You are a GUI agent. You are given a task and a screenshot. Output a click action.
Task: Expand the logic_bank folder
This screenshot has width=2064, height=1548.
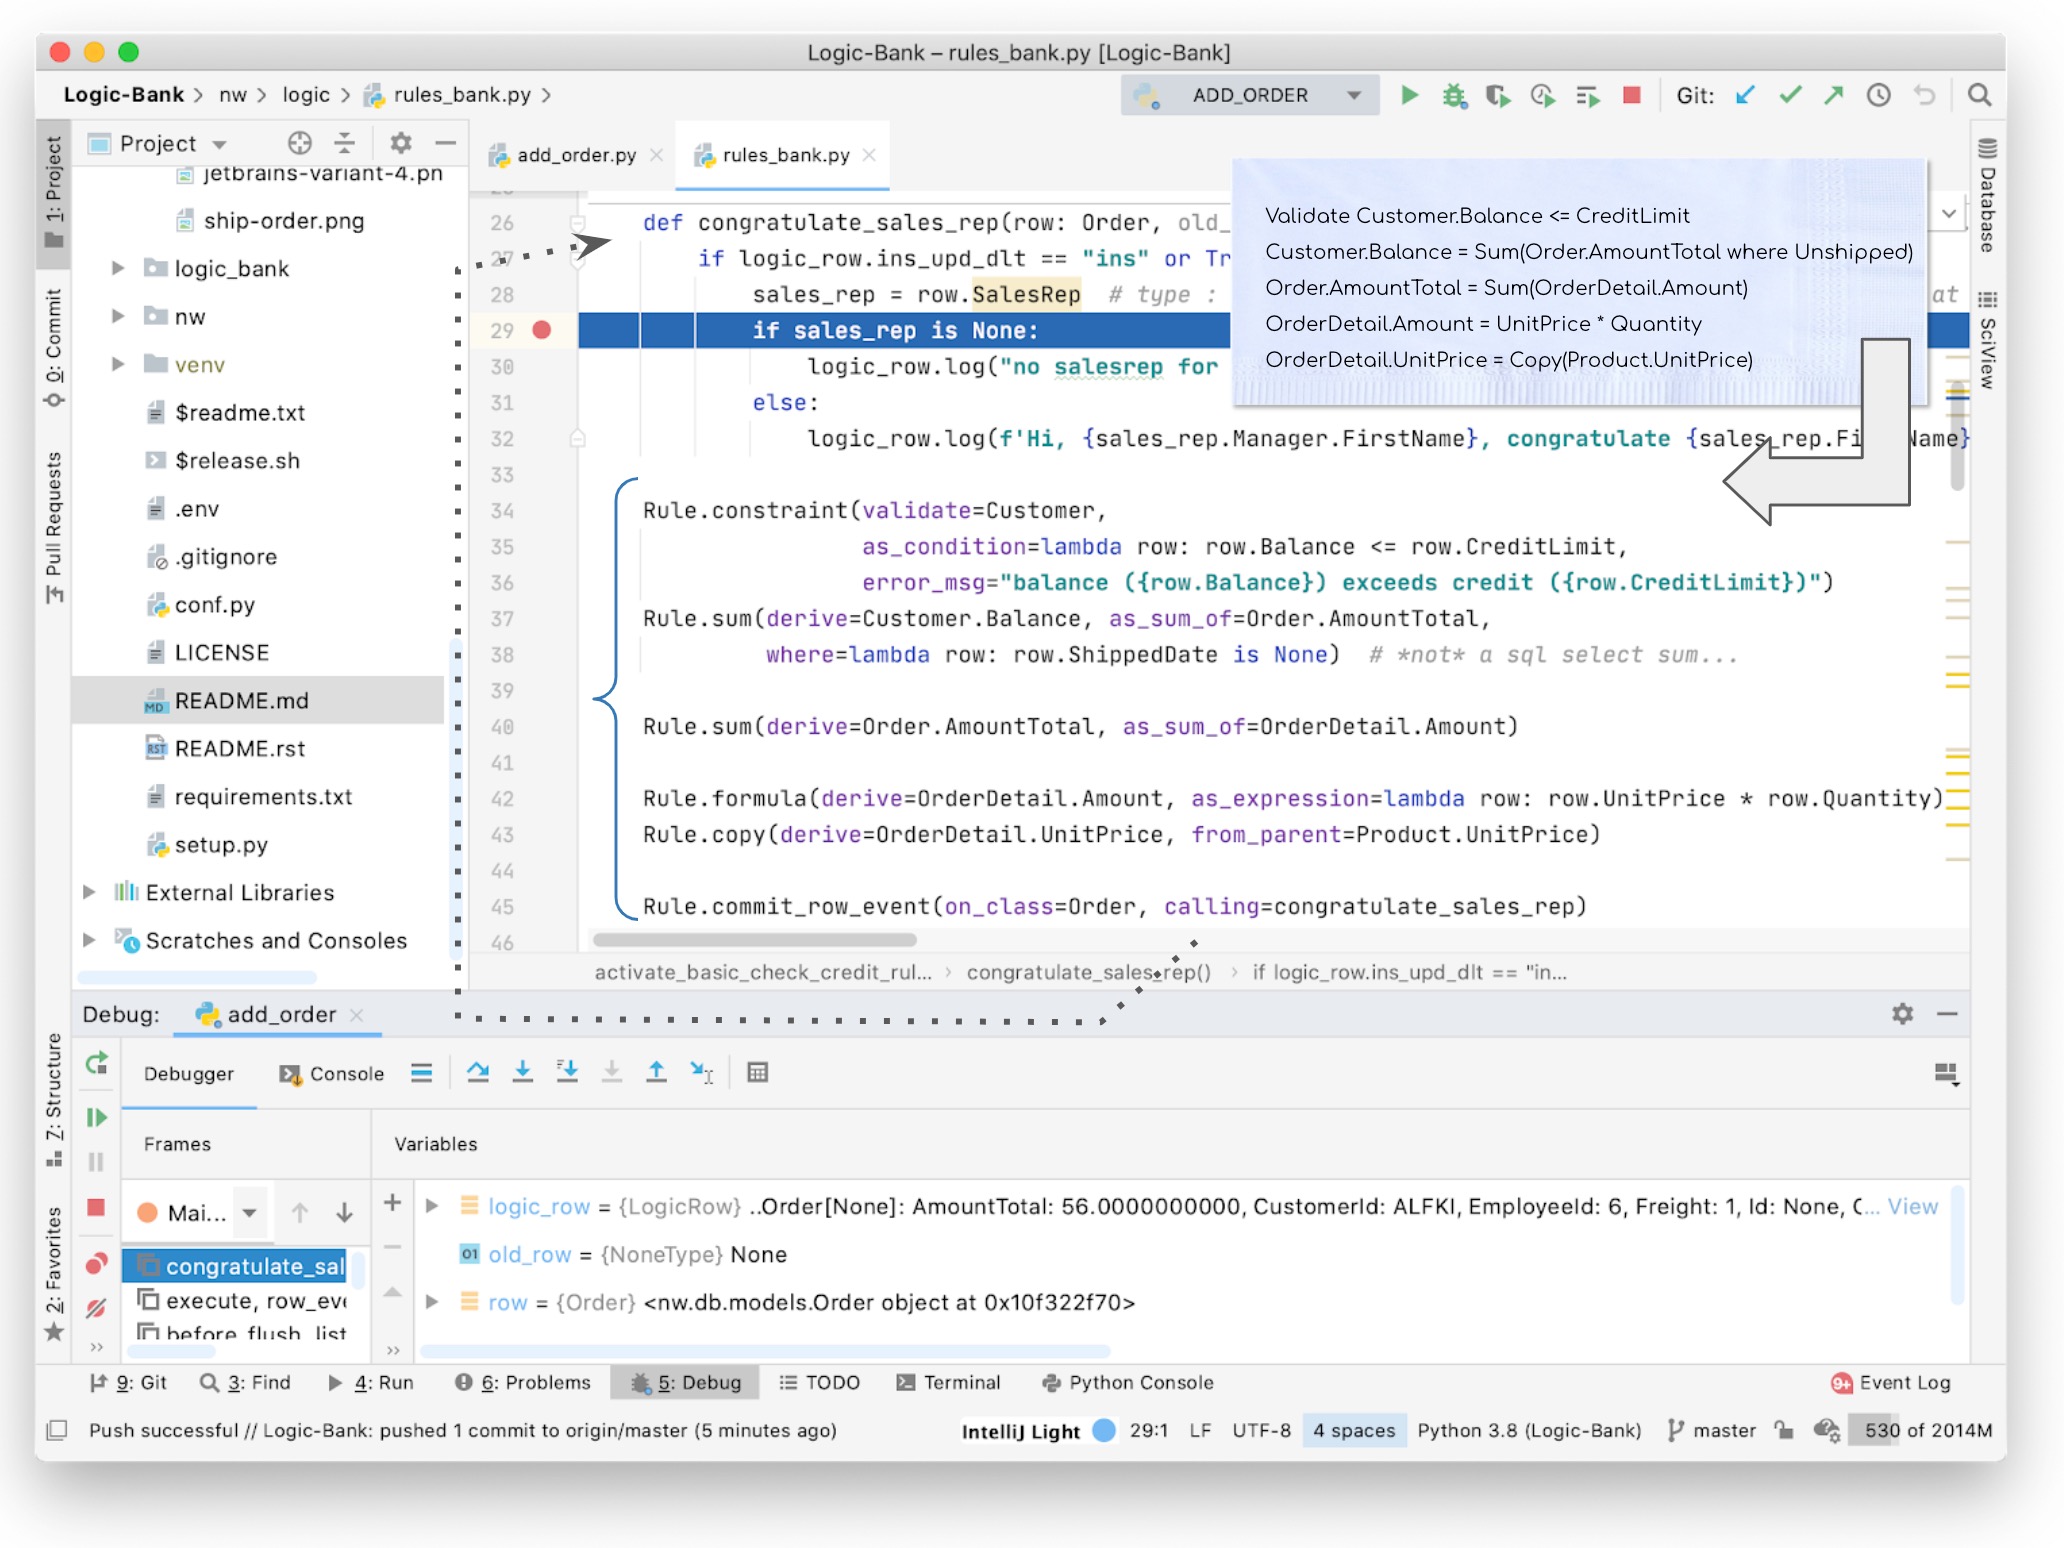pos(118,268)
